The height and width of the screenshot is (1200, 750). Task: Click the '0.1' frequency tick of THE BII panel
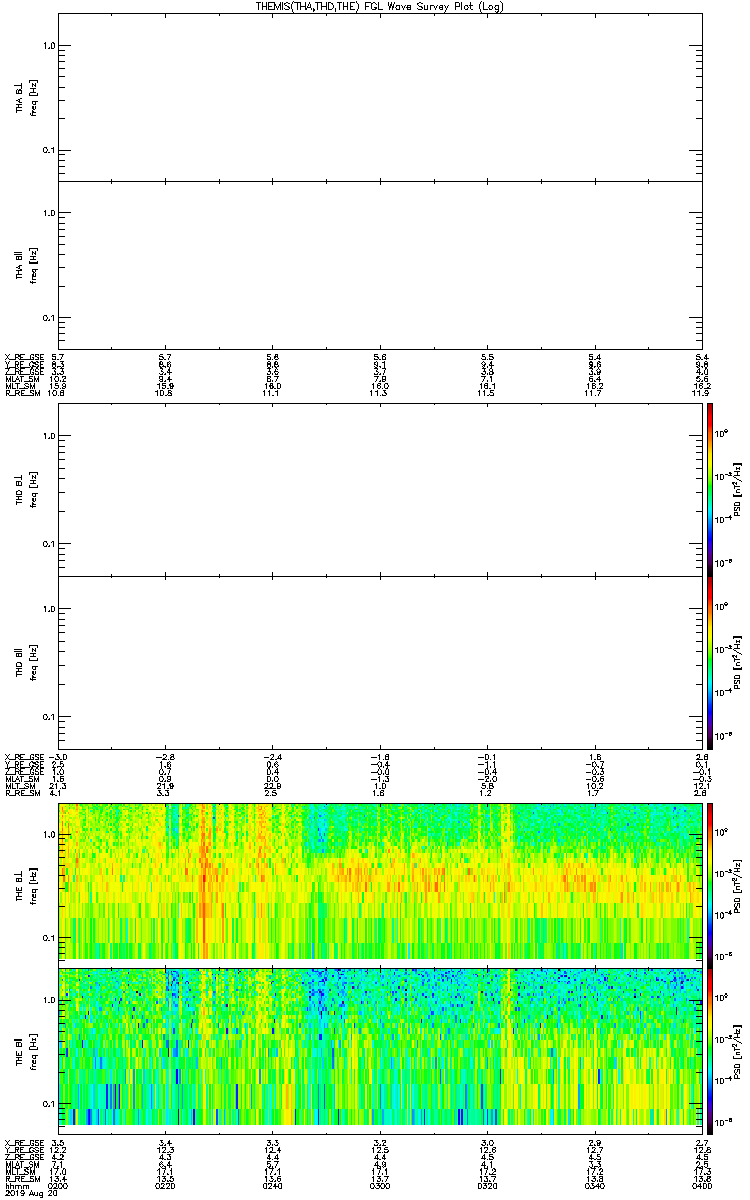pyautogui.click(x=49, y=1103)
